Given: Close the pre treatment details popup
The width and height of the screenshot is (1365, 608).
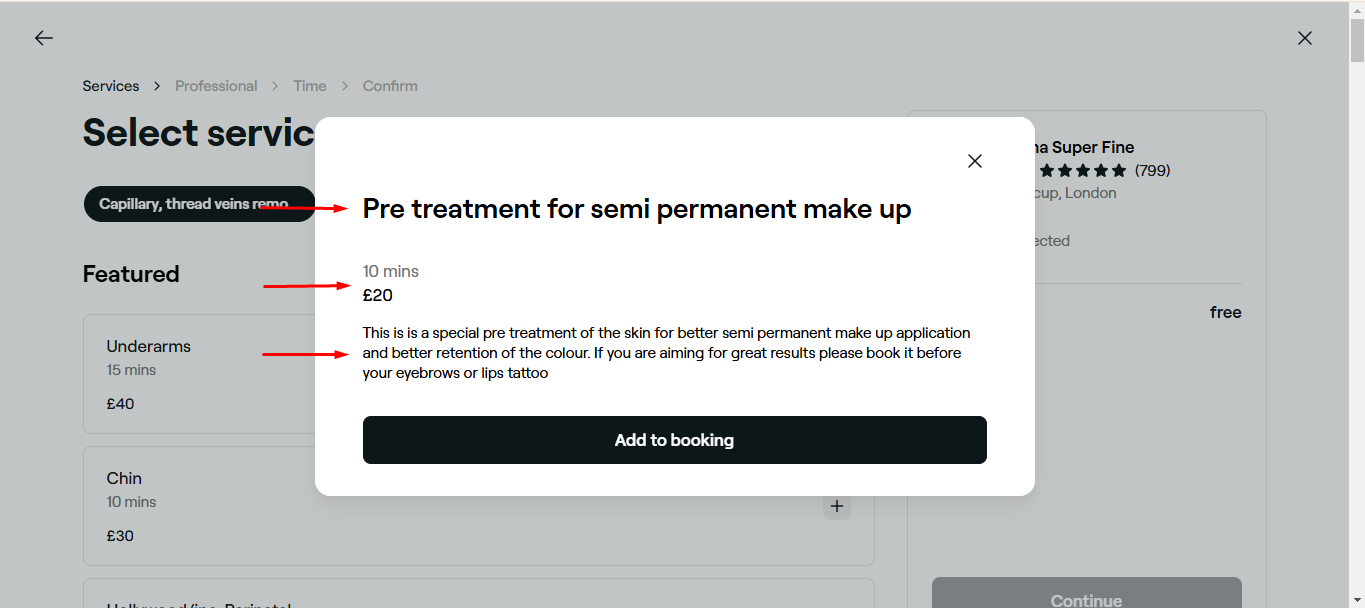Looking at the screenshot, I should [975, 161].
